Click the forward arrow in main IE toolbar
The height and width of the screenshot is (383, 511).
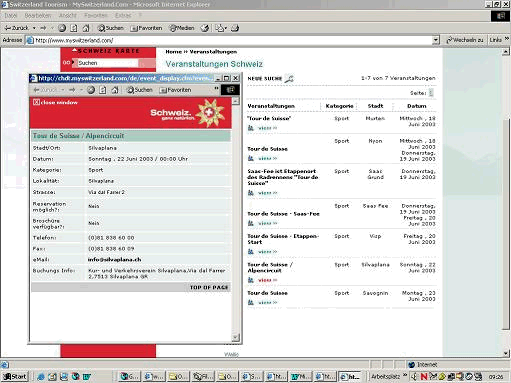43,28
